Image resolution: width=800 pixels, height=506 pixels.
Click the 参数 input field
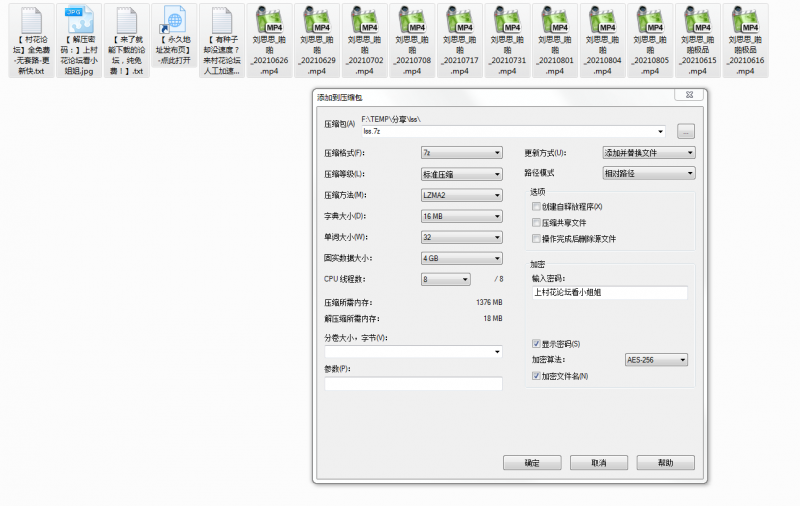point(413,384)
